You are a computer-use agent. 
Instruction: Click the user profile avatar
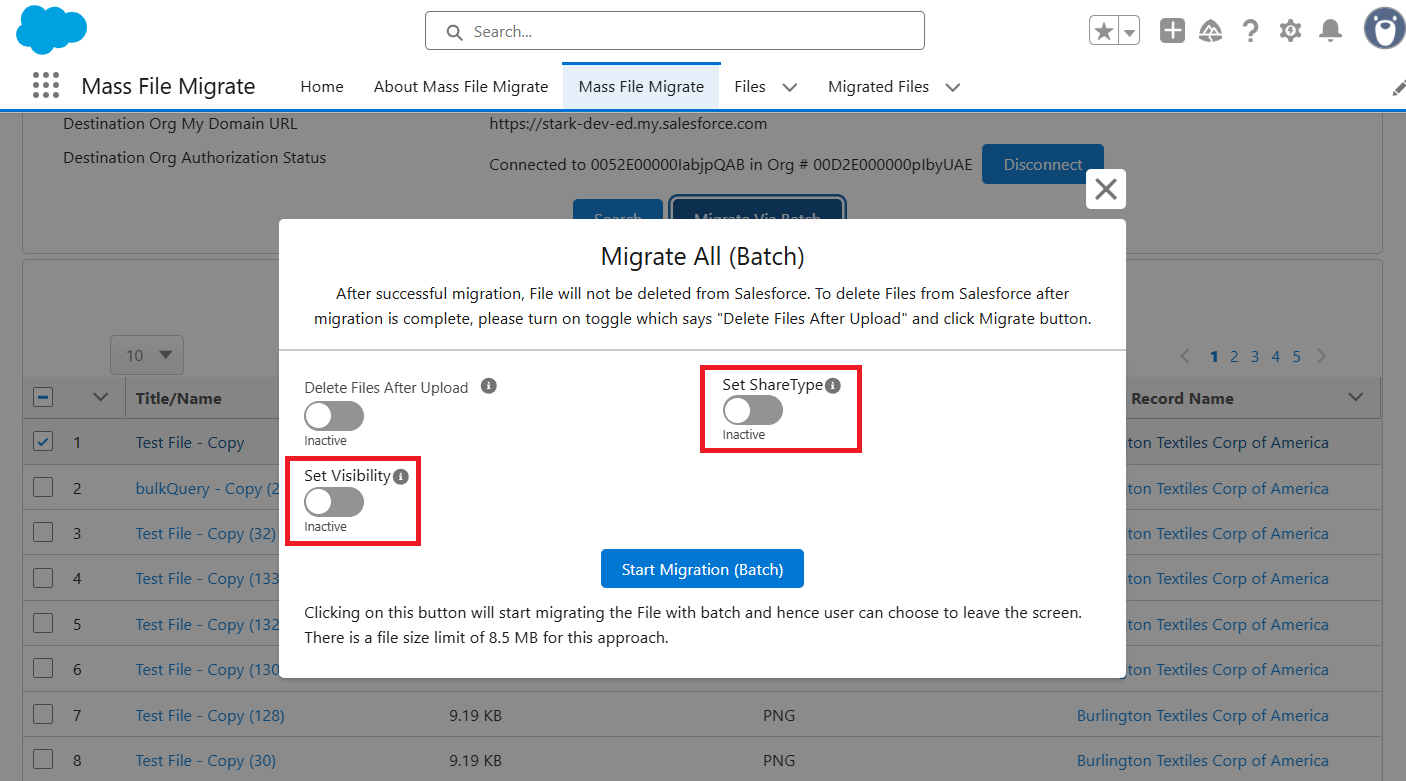click(1384, 29)
